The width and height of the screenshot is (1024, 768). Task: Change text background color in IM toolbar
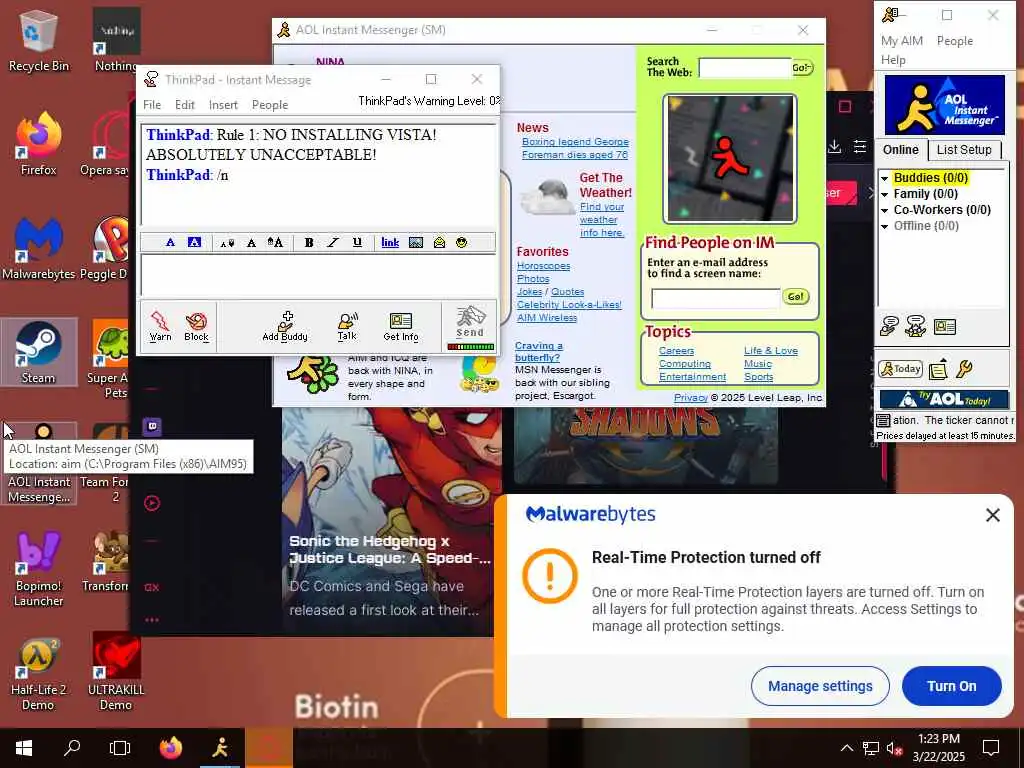click(x=194, y=242)
